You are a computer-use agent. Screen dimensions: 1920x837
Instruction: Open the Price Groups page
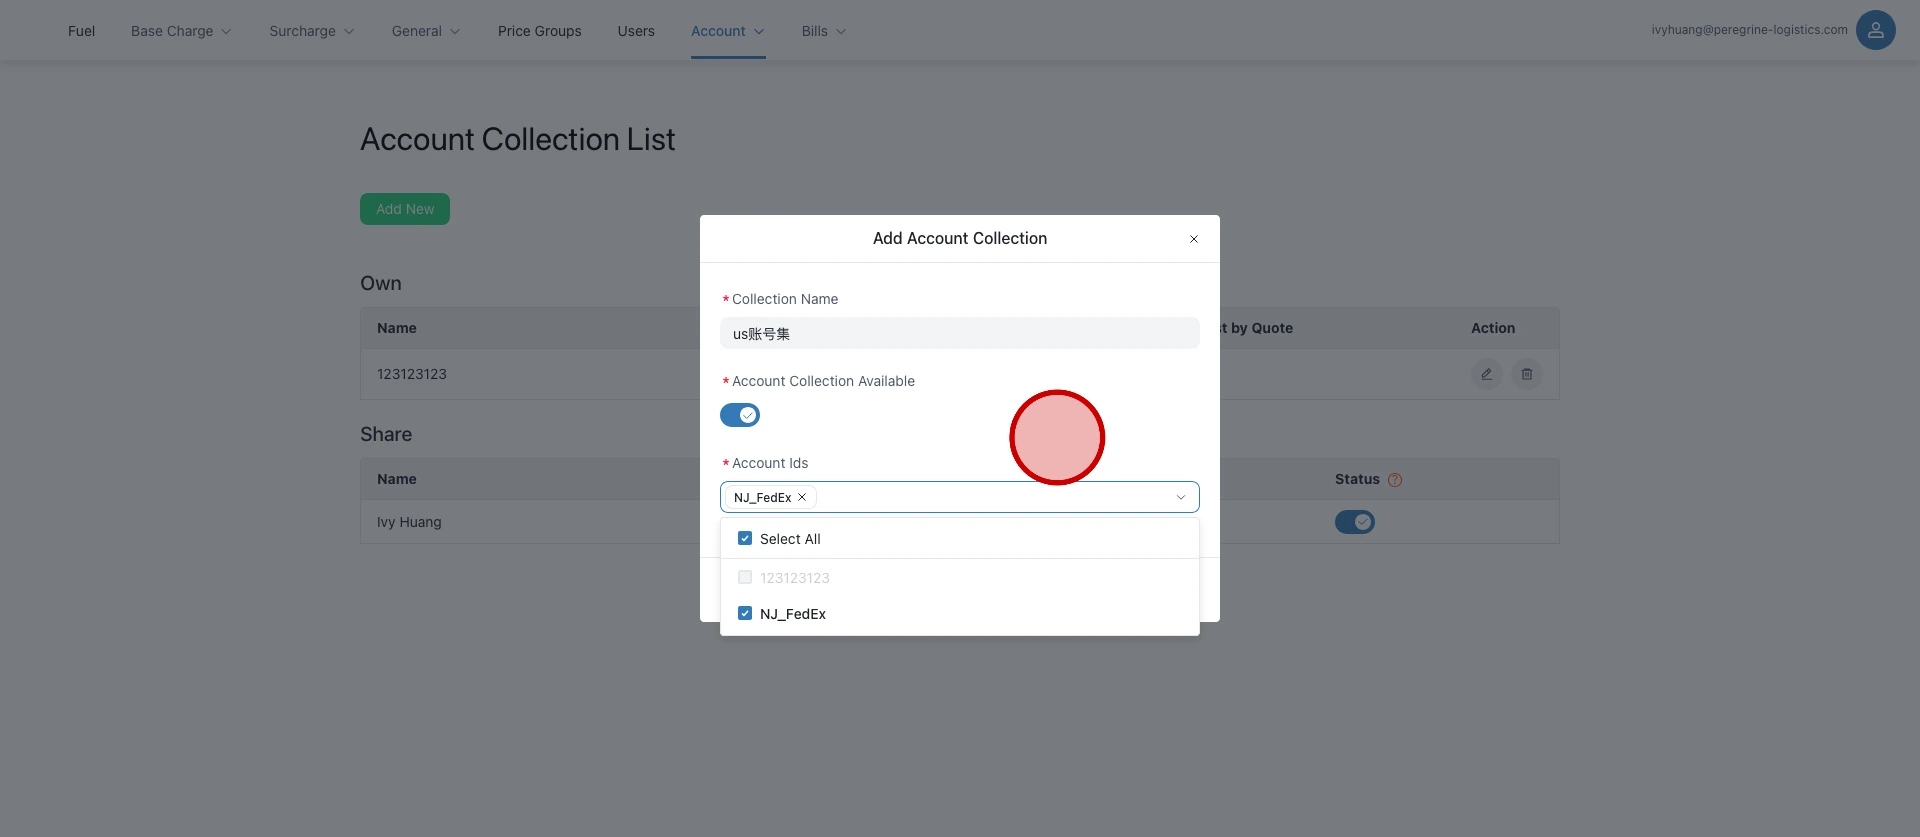(539, 31)
